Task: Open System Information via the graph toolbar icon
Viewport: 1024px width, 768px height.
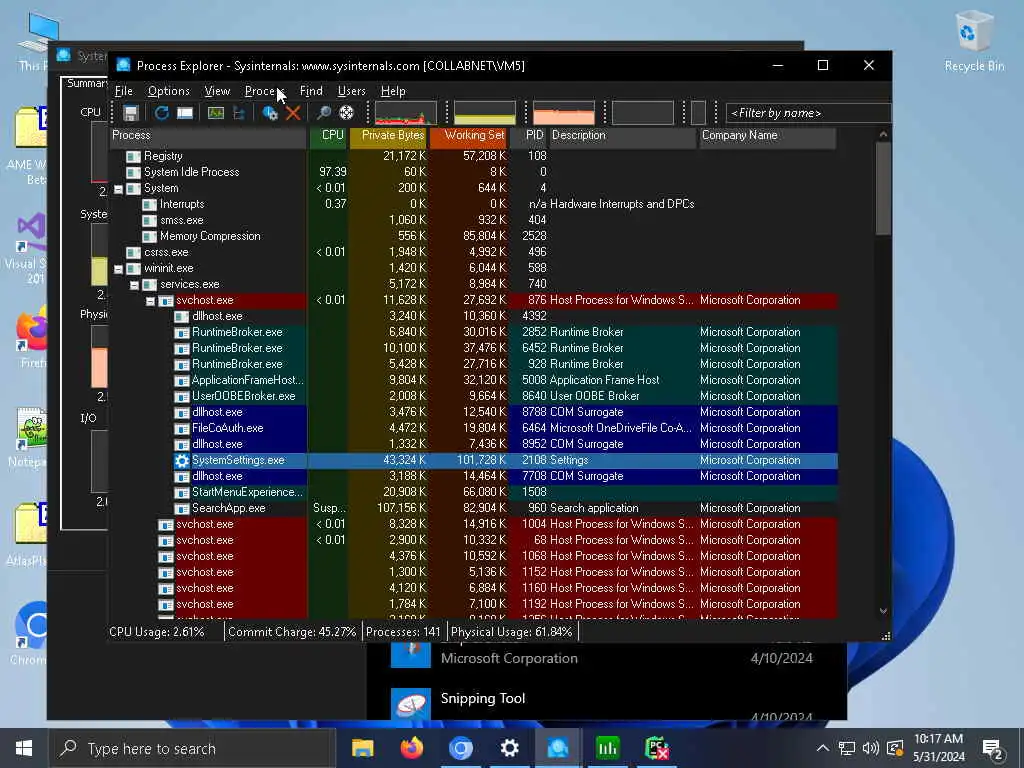Action: (x=216, y=113)
